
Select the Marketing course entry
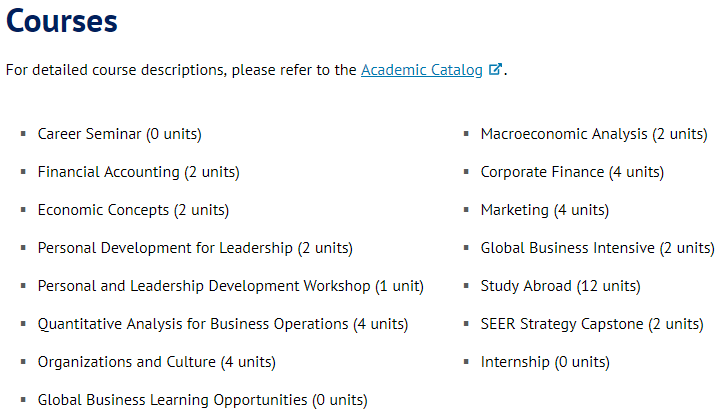[545, 210]
